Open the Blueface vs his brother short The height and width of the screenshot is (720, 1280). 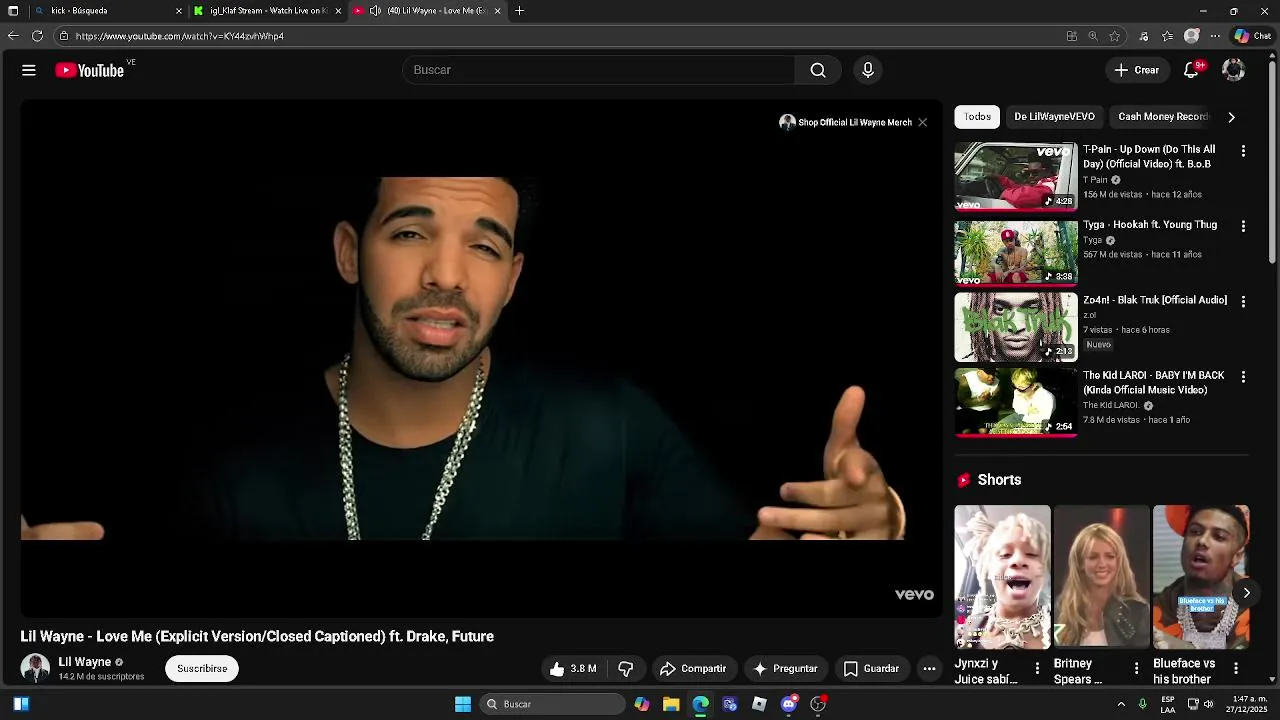(x=1200, y=577)
